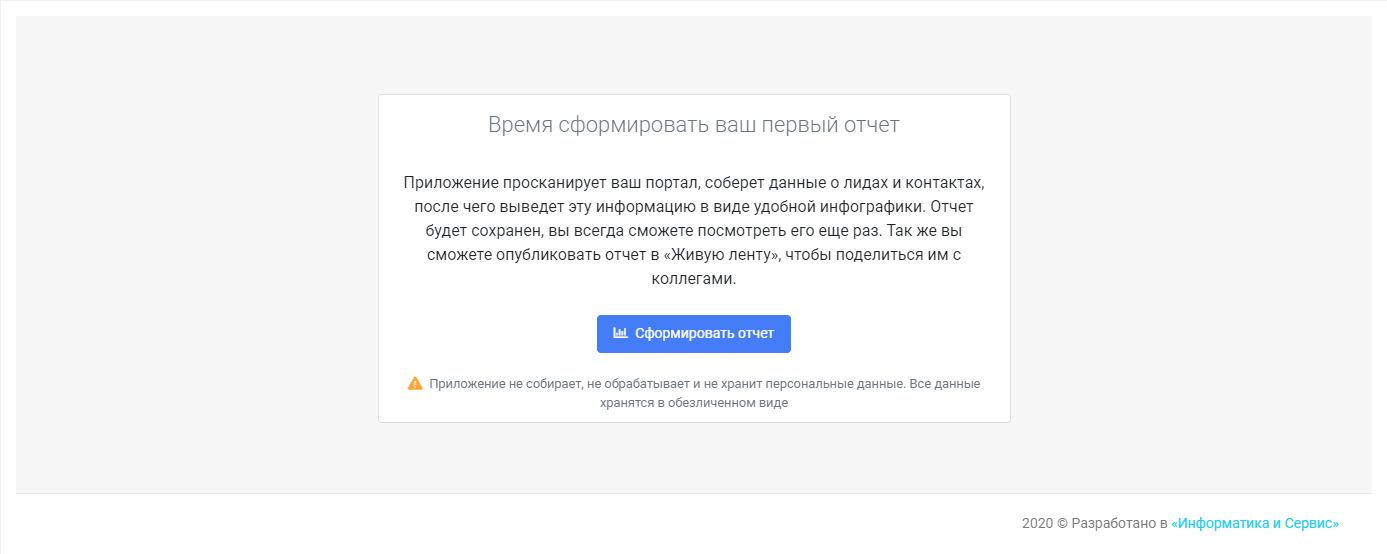
Task: Click the orange warning triangle icon
Action: 415,383
